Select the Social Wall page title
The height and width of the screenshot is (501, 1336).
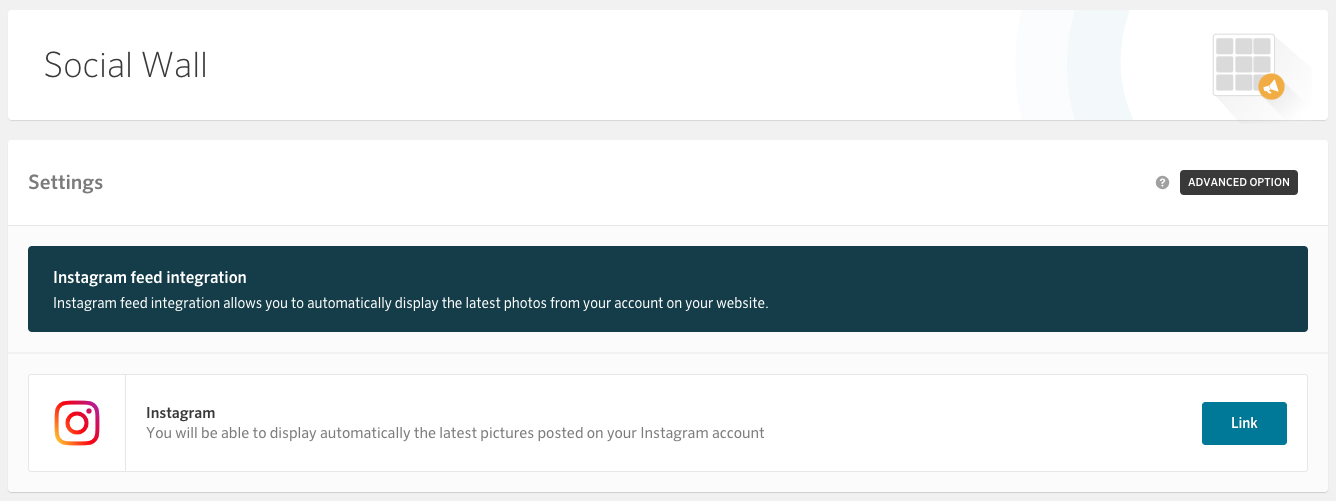(126, 65)
